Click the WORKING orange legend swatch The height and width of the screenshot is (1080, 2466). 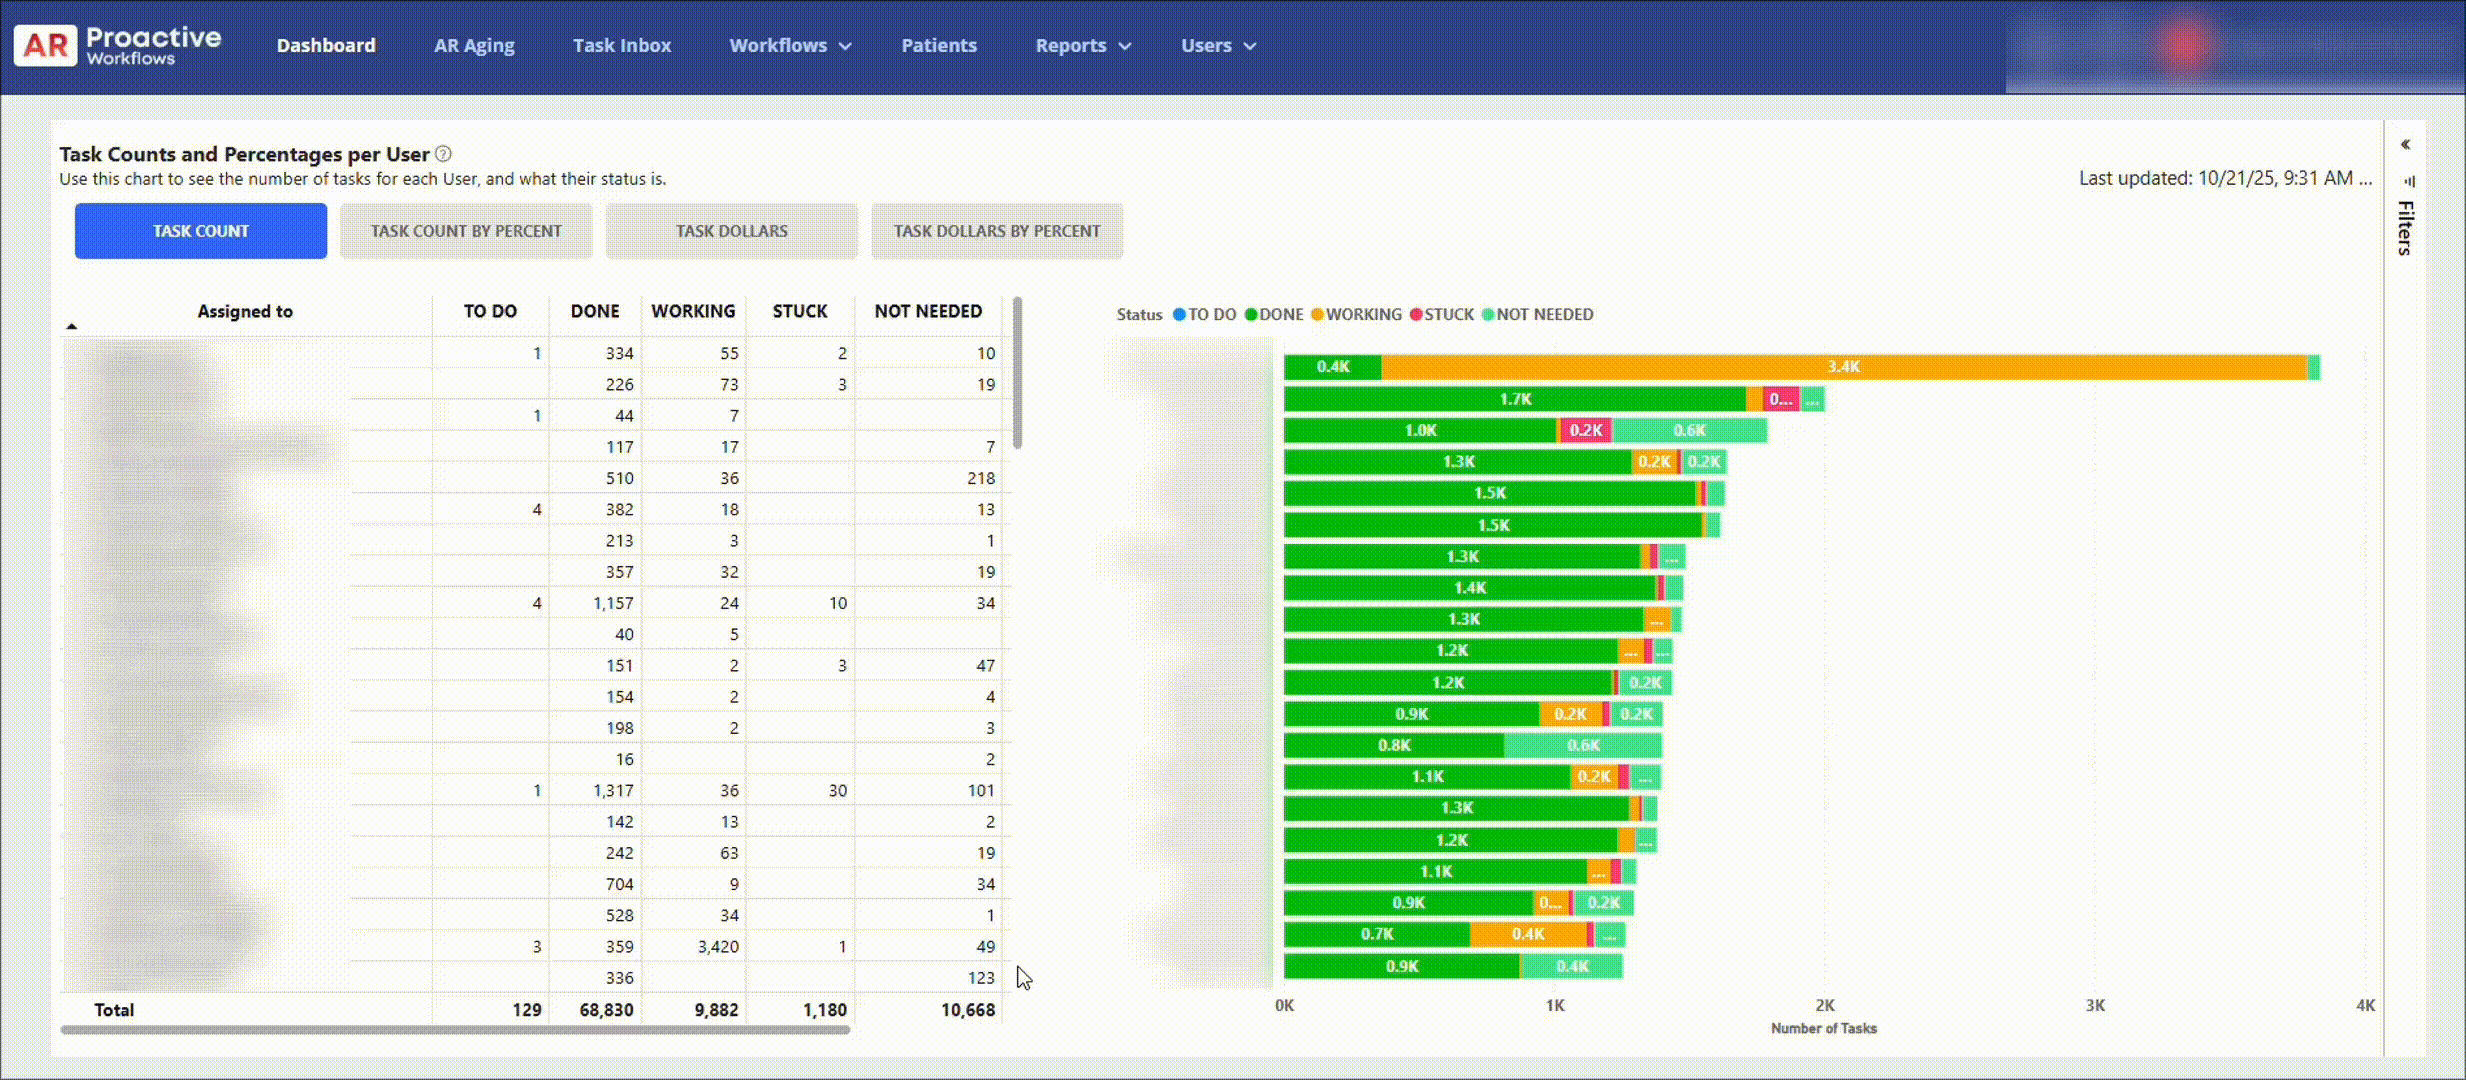[1317, 315]
